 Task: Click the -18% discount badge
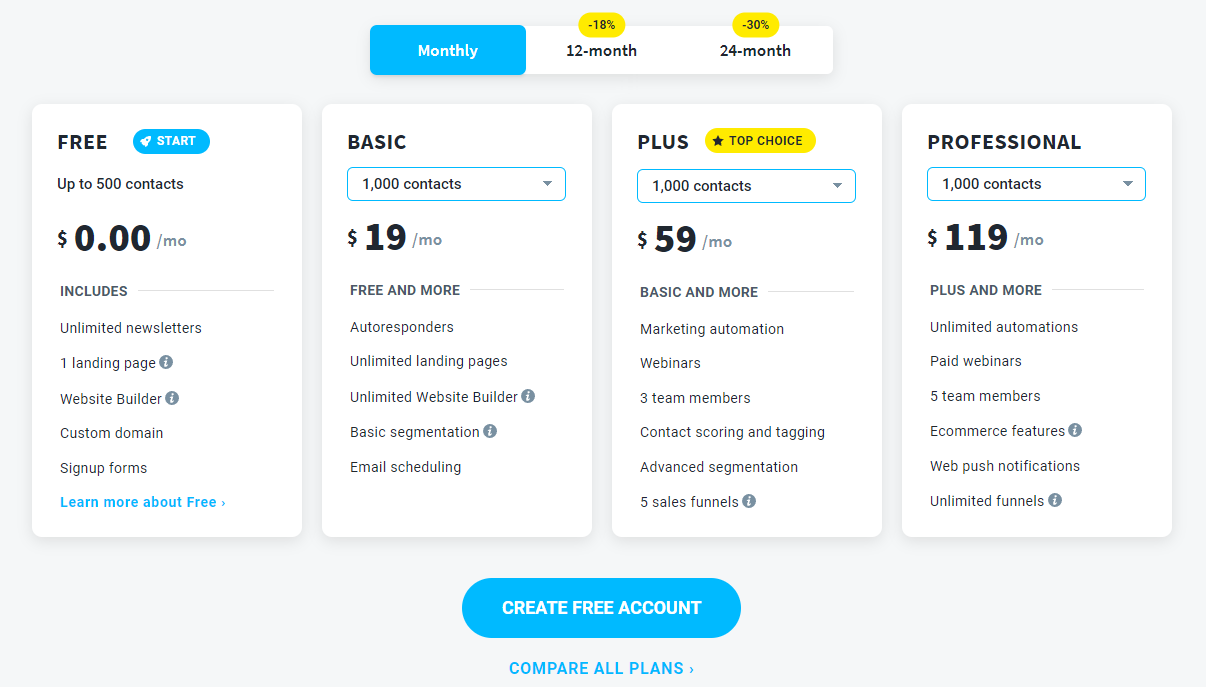(x=602, y=25)
